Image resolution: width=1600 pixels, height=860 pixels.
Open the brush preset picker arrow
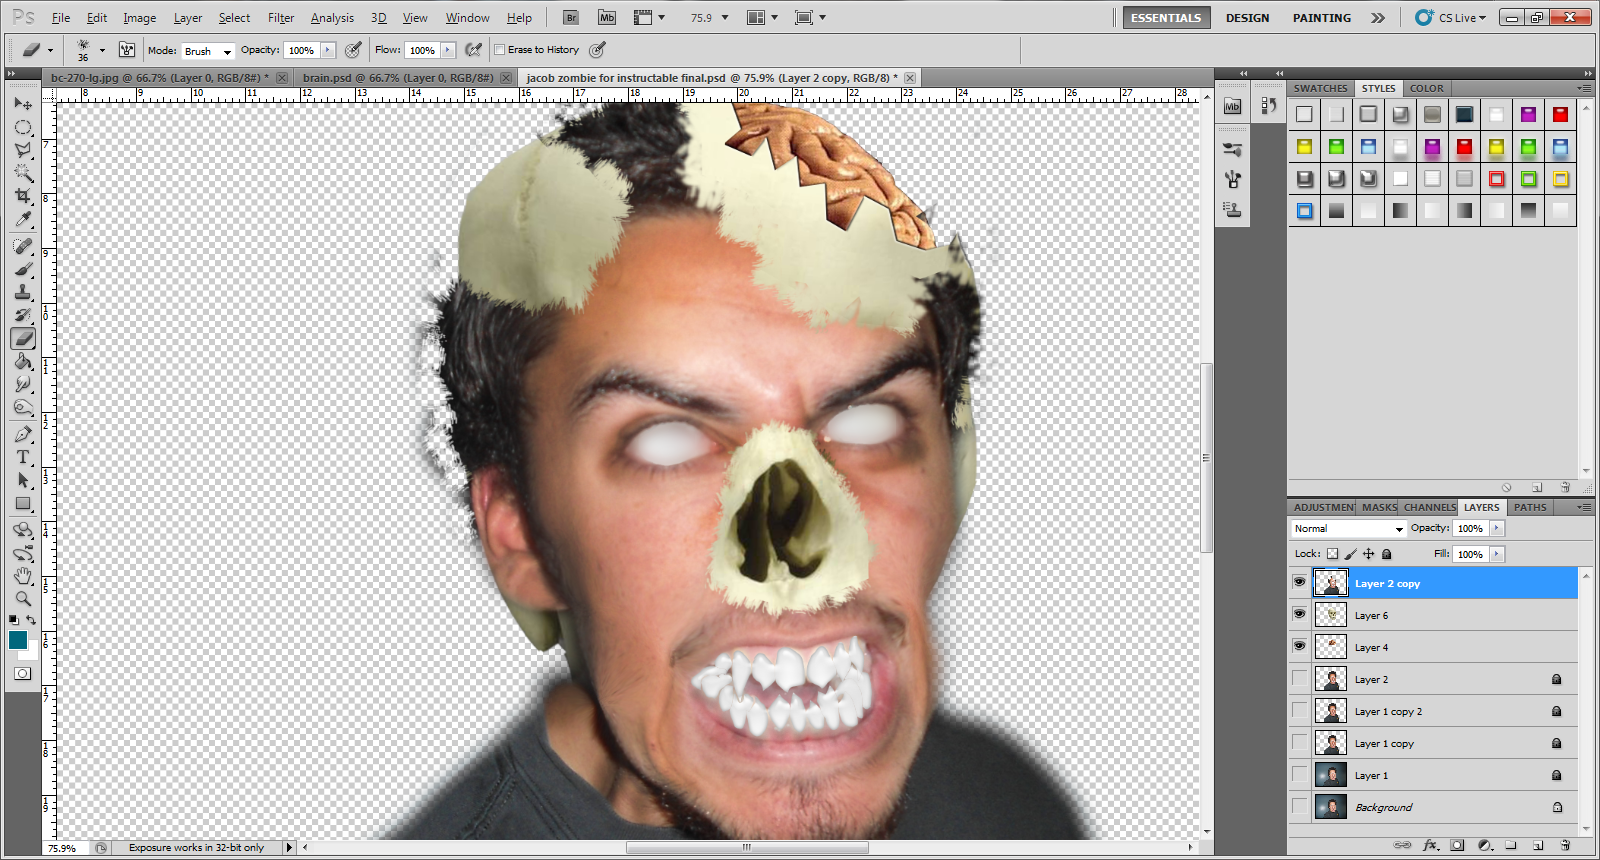102,50
